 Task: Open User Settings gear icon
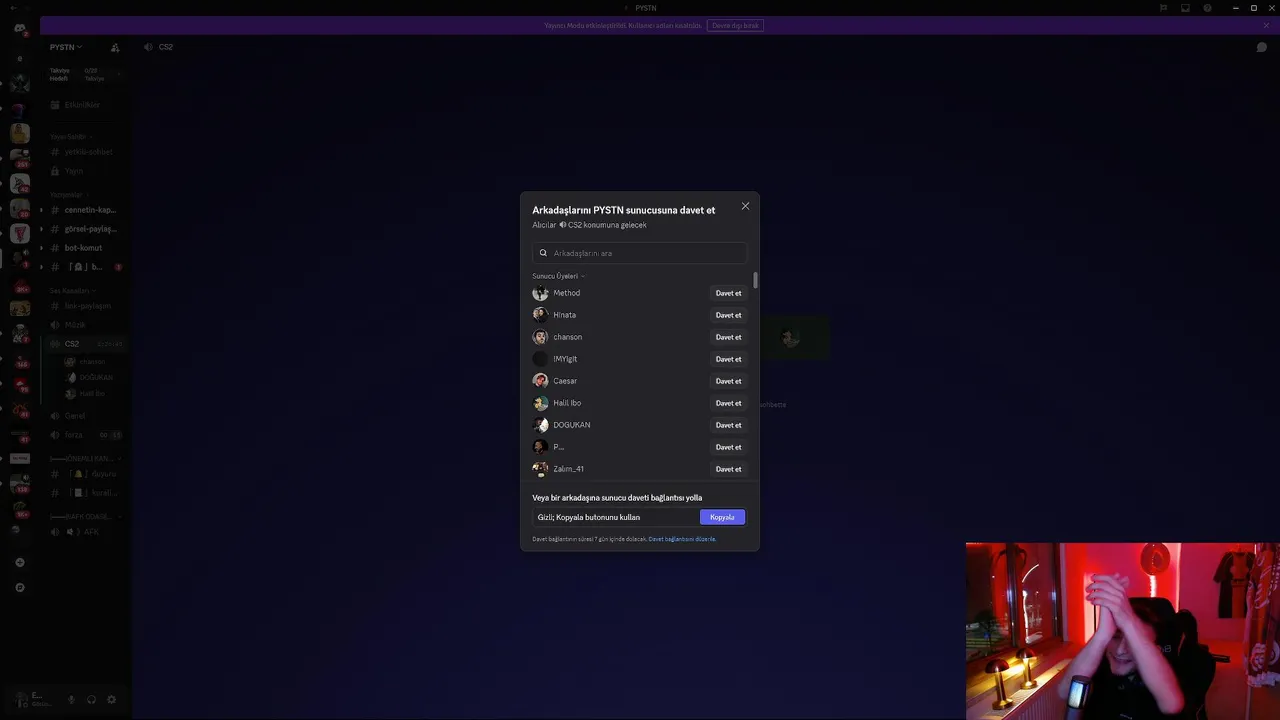point(111,700)
